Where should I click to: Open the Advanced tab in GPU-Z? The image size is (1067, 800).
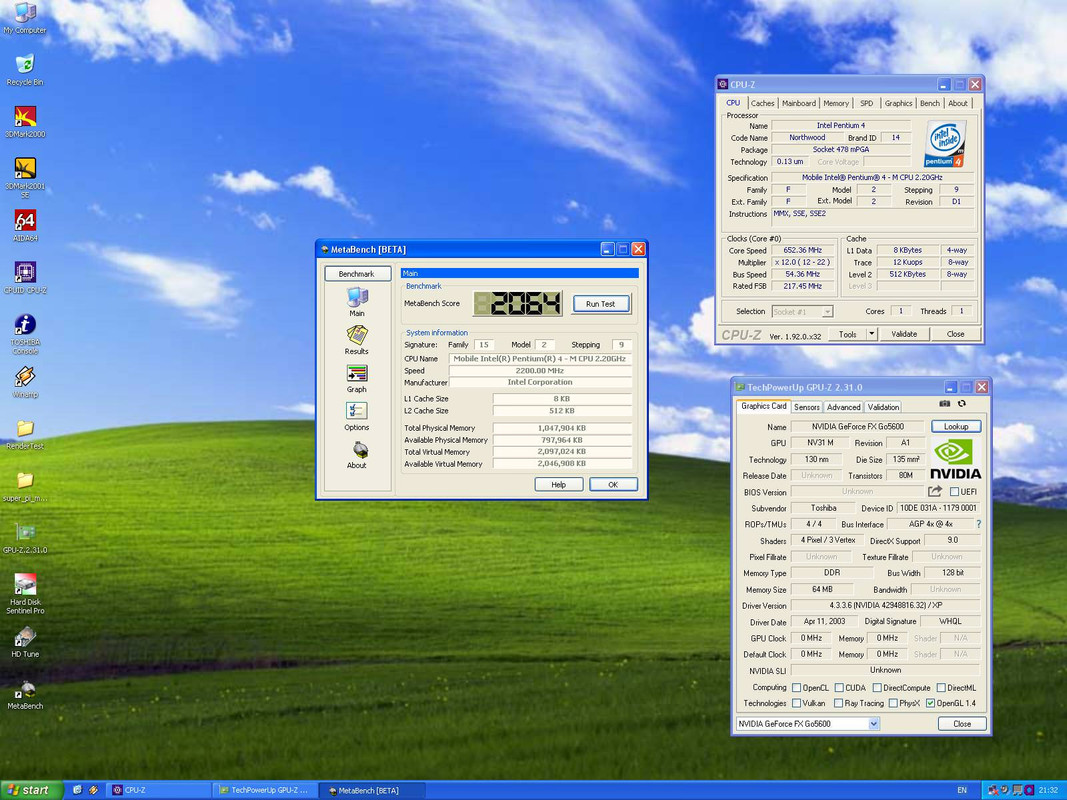[x=843, y=407]
